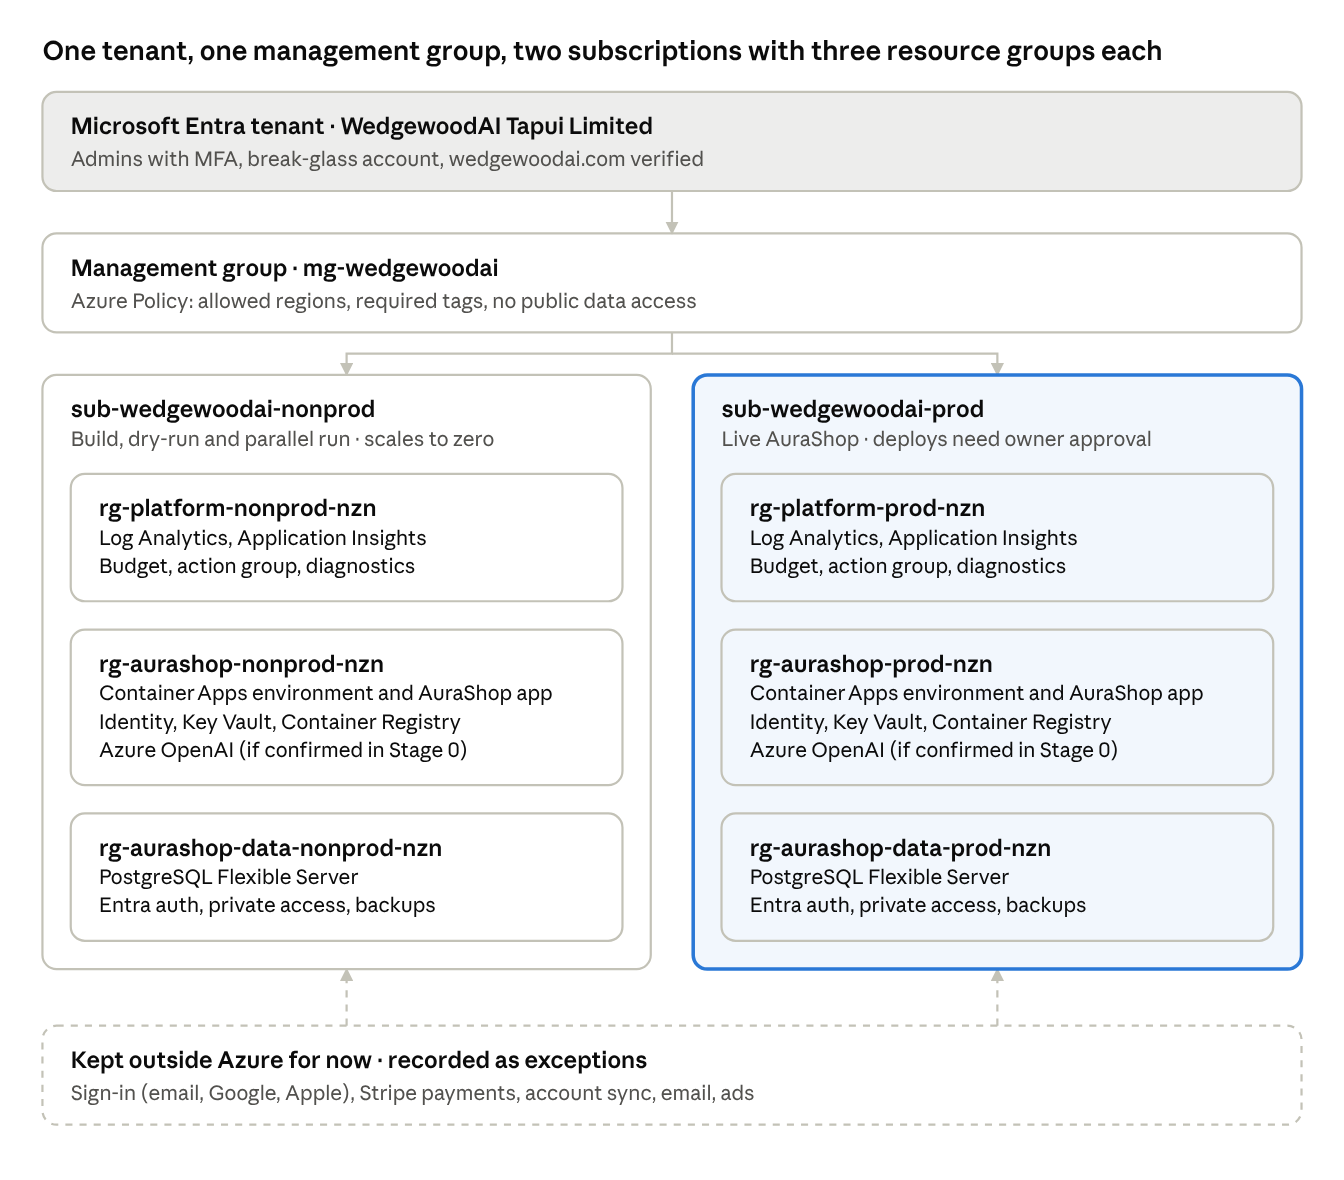Screen dimensions: 1344x1180
Task: Select the sub-wedgewoodai-nonprod subscription title
Action: click(x=223, y=409)
